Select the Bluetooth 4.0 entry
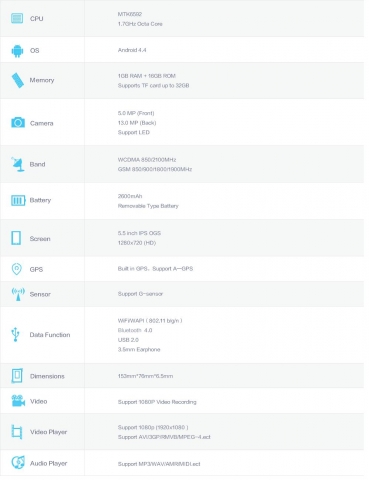Viewport: 369px width, 480px height. (135, 330)
